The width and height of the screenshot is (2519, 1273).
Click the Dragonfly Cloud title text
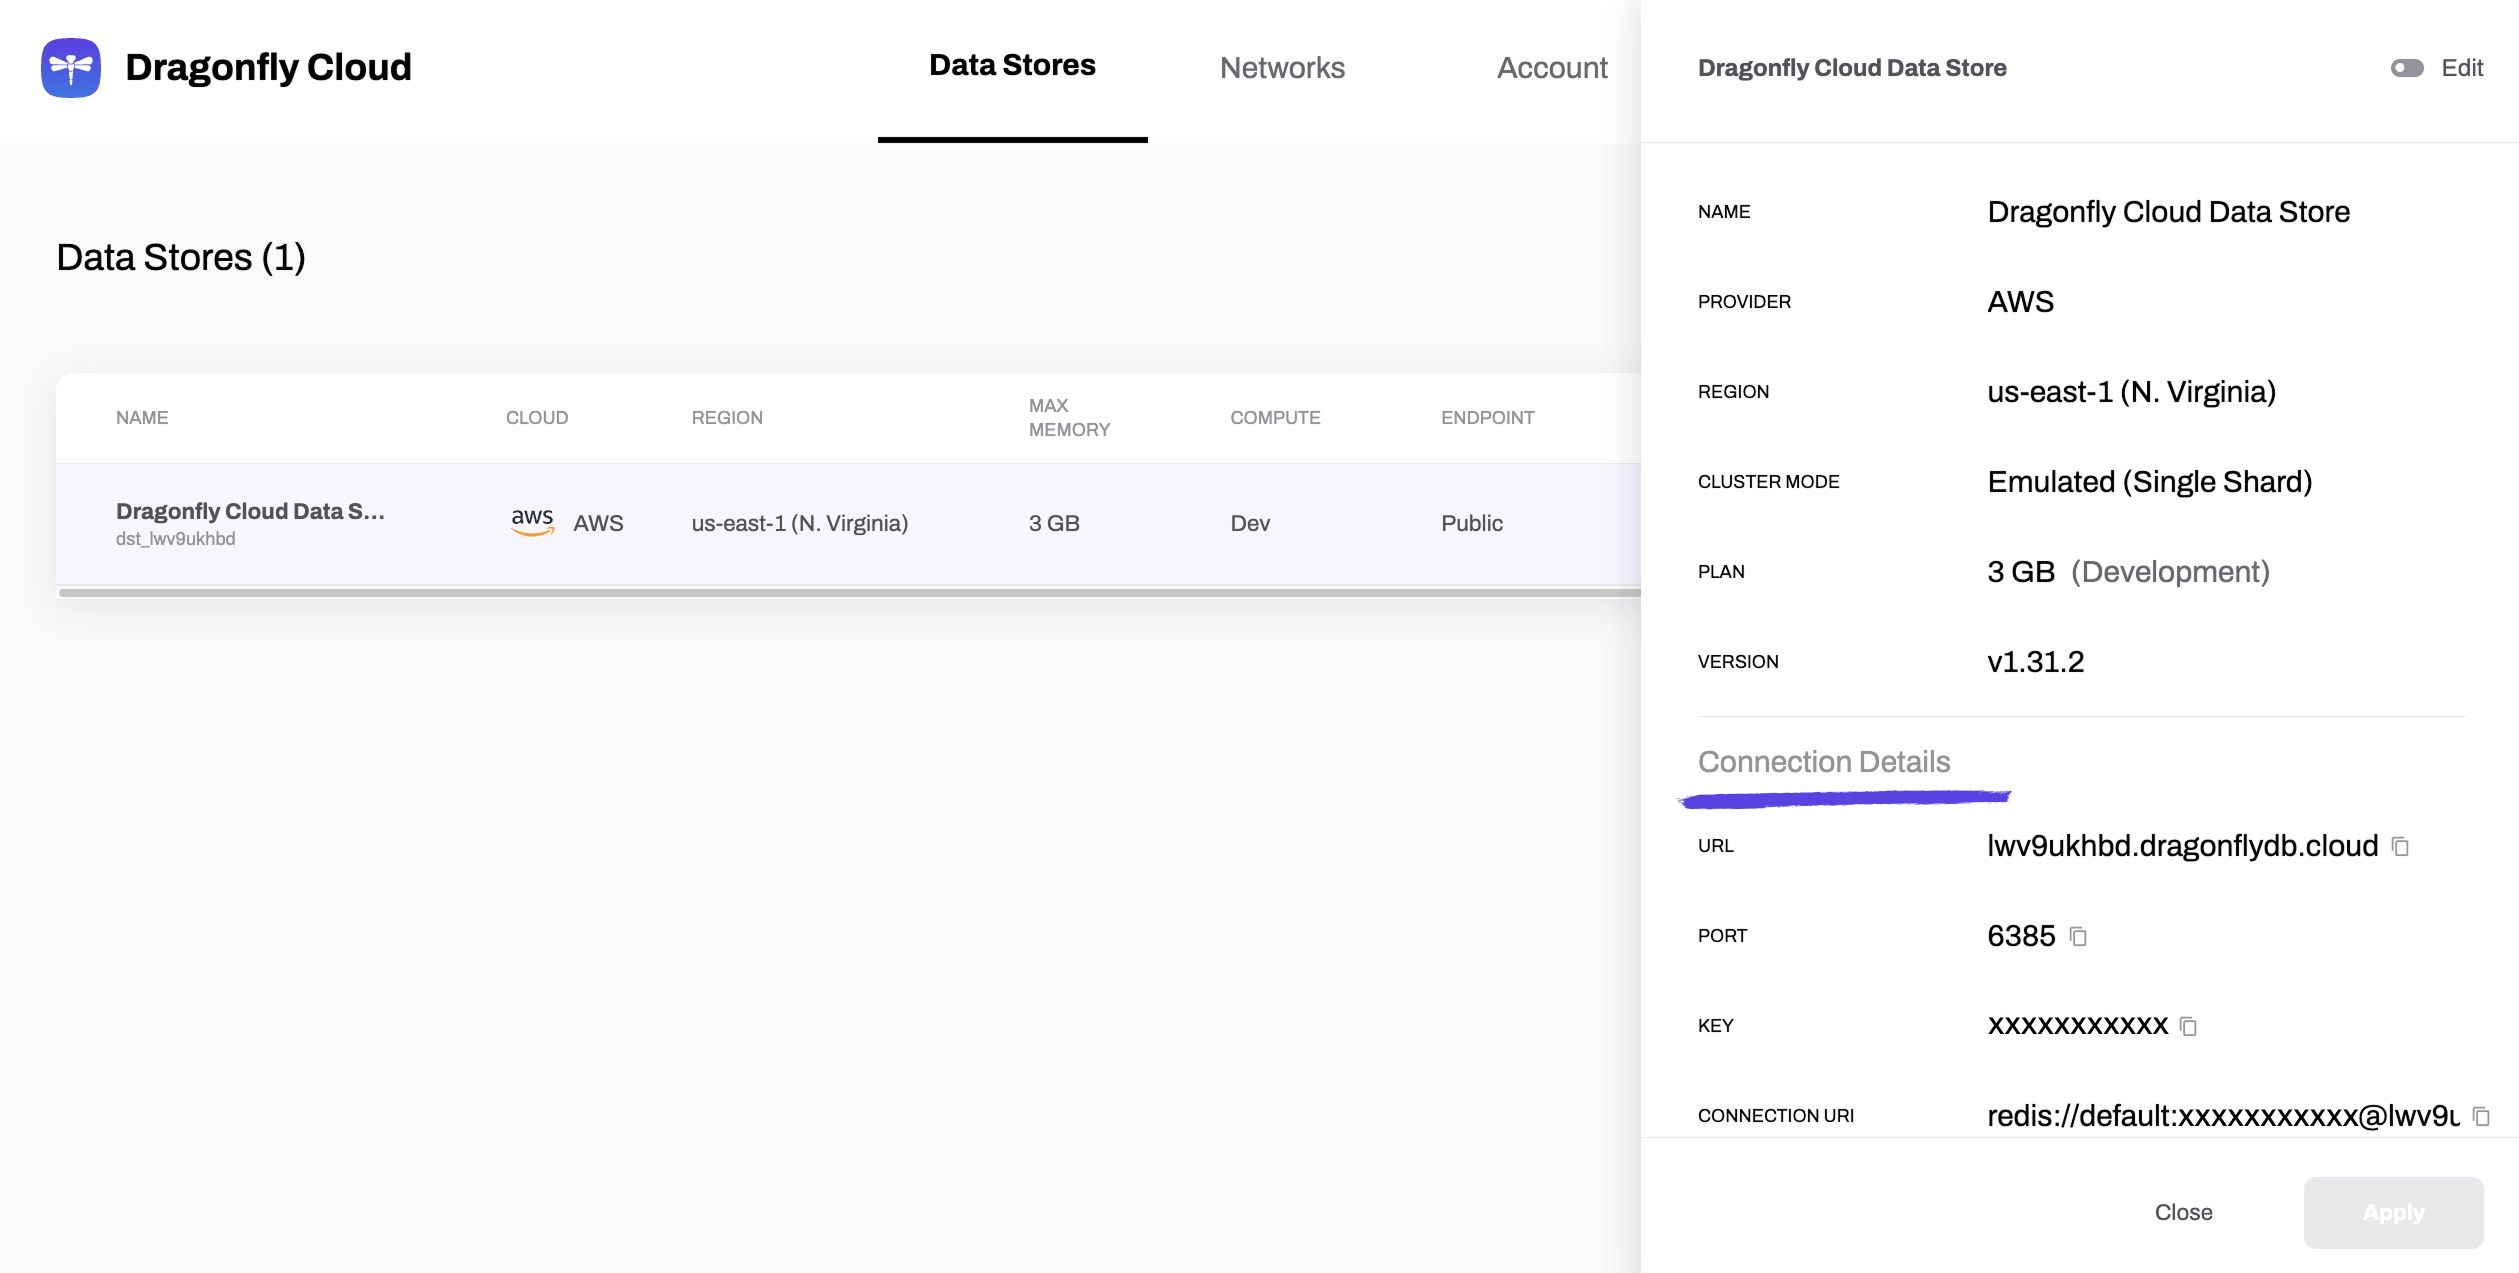tap(268, 68)
